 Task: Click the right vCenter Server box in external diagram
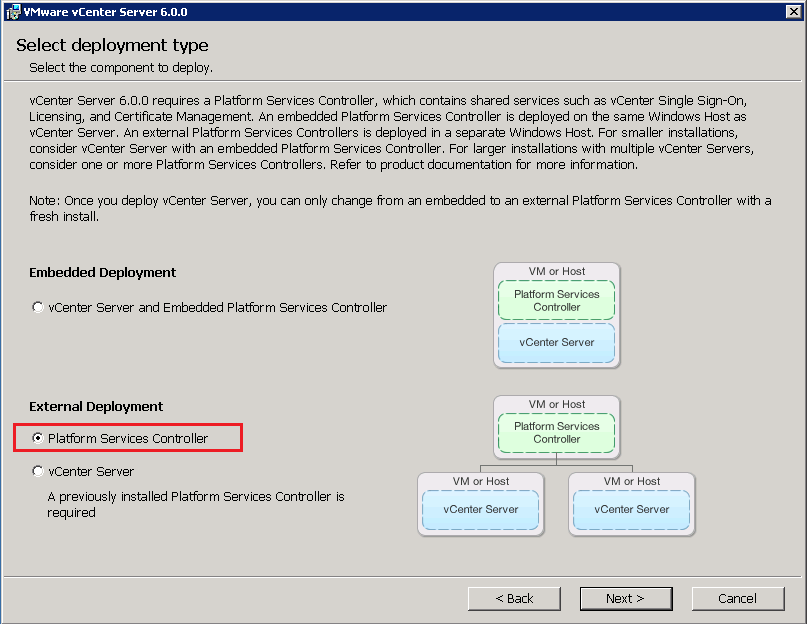(632, 510)
